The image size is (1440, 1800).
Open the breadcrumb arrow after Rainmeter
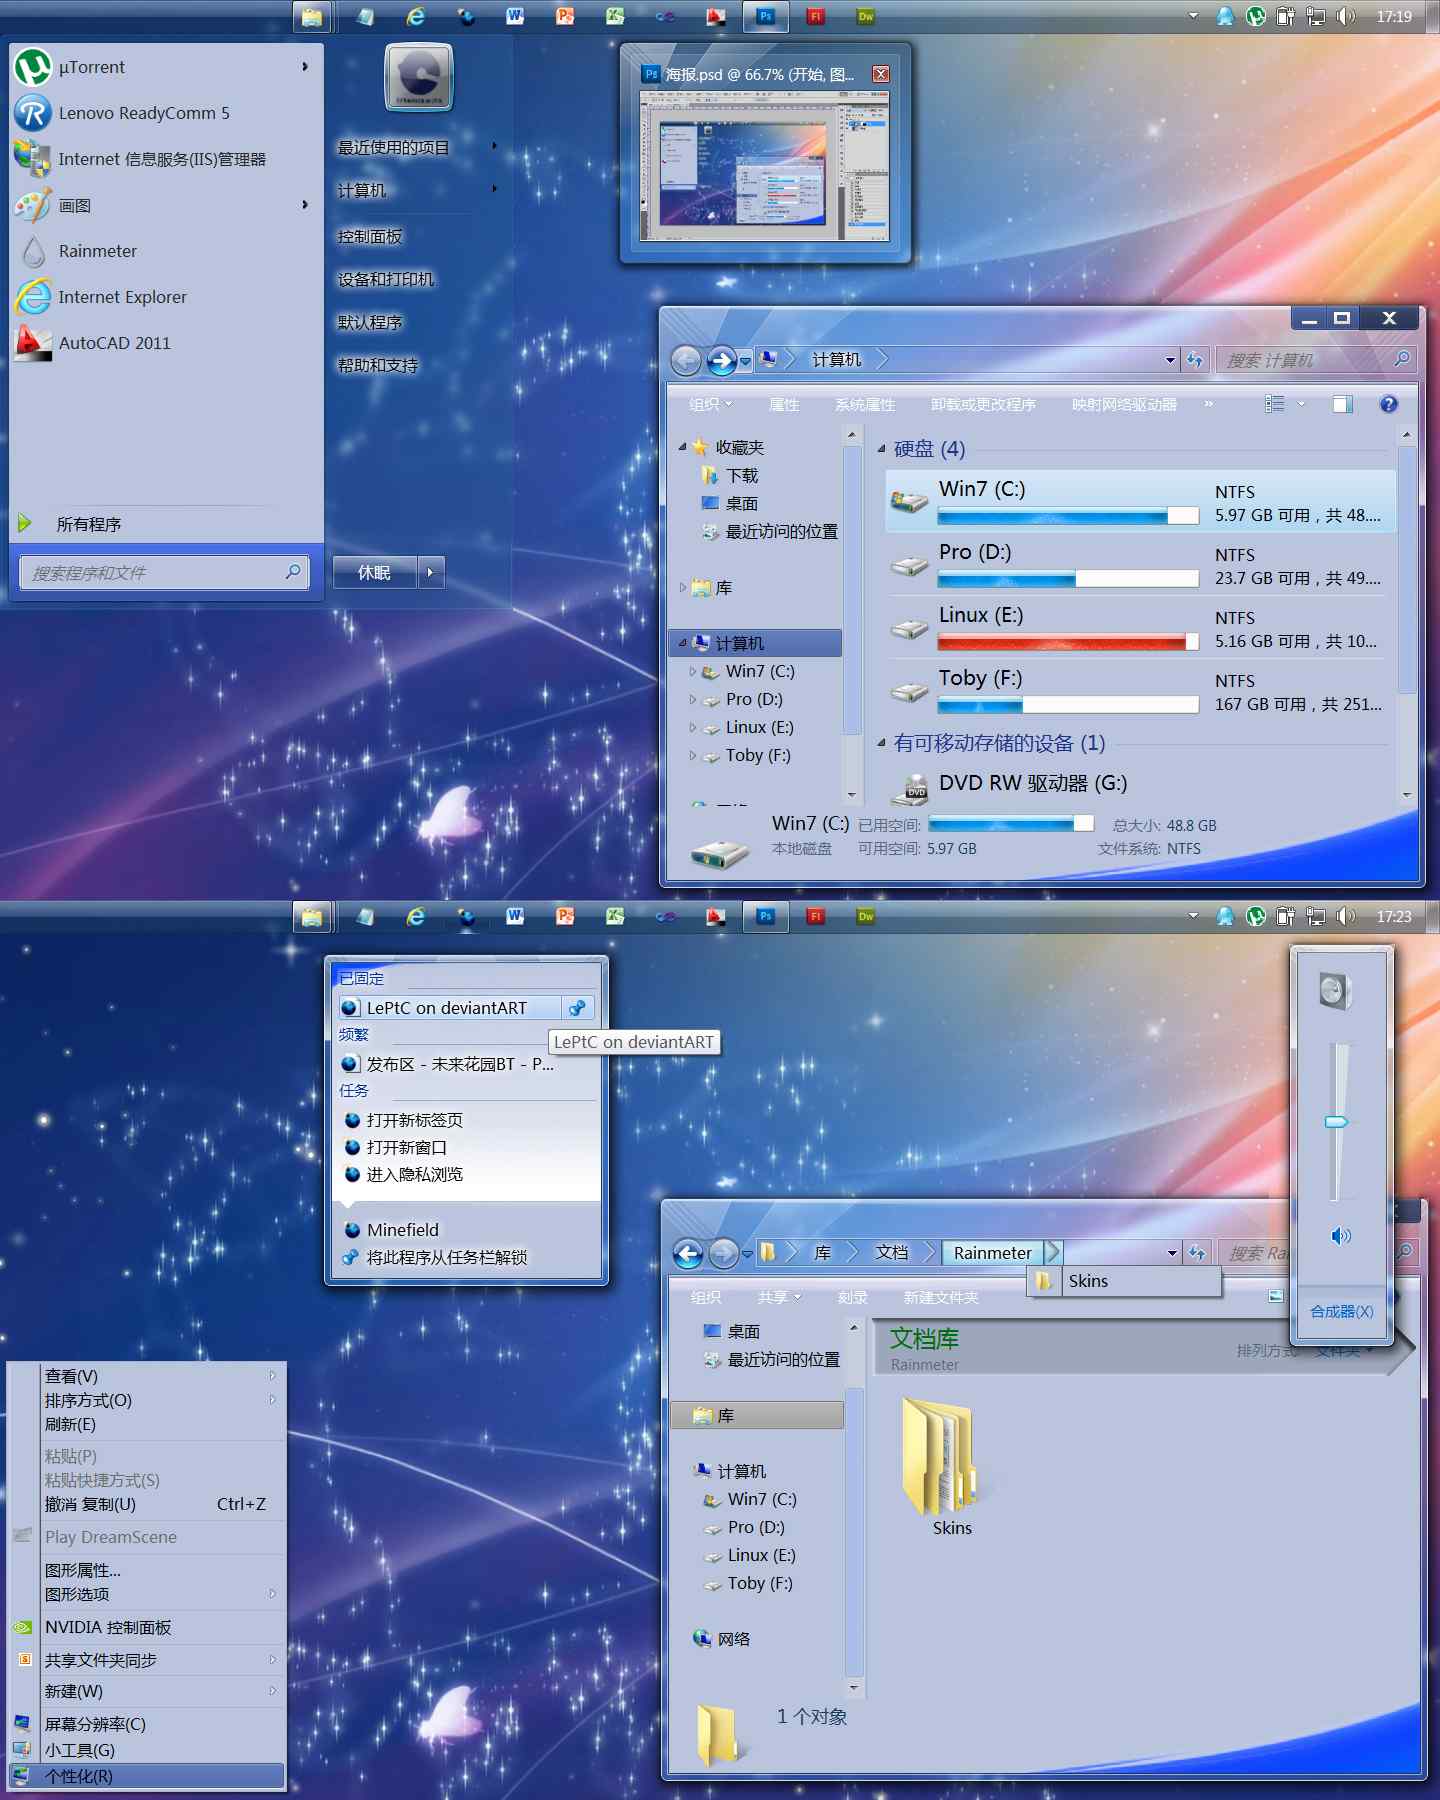[x=1052, y=1253]
